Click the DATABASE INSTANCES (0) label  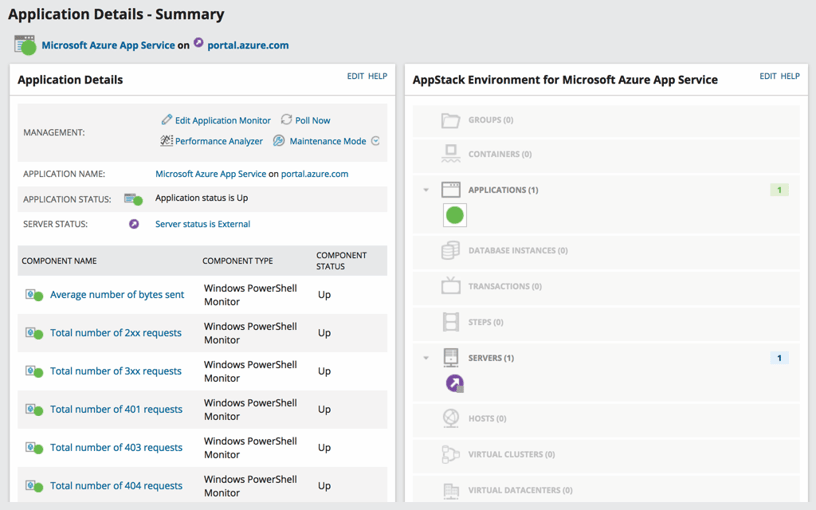(518, 250)
